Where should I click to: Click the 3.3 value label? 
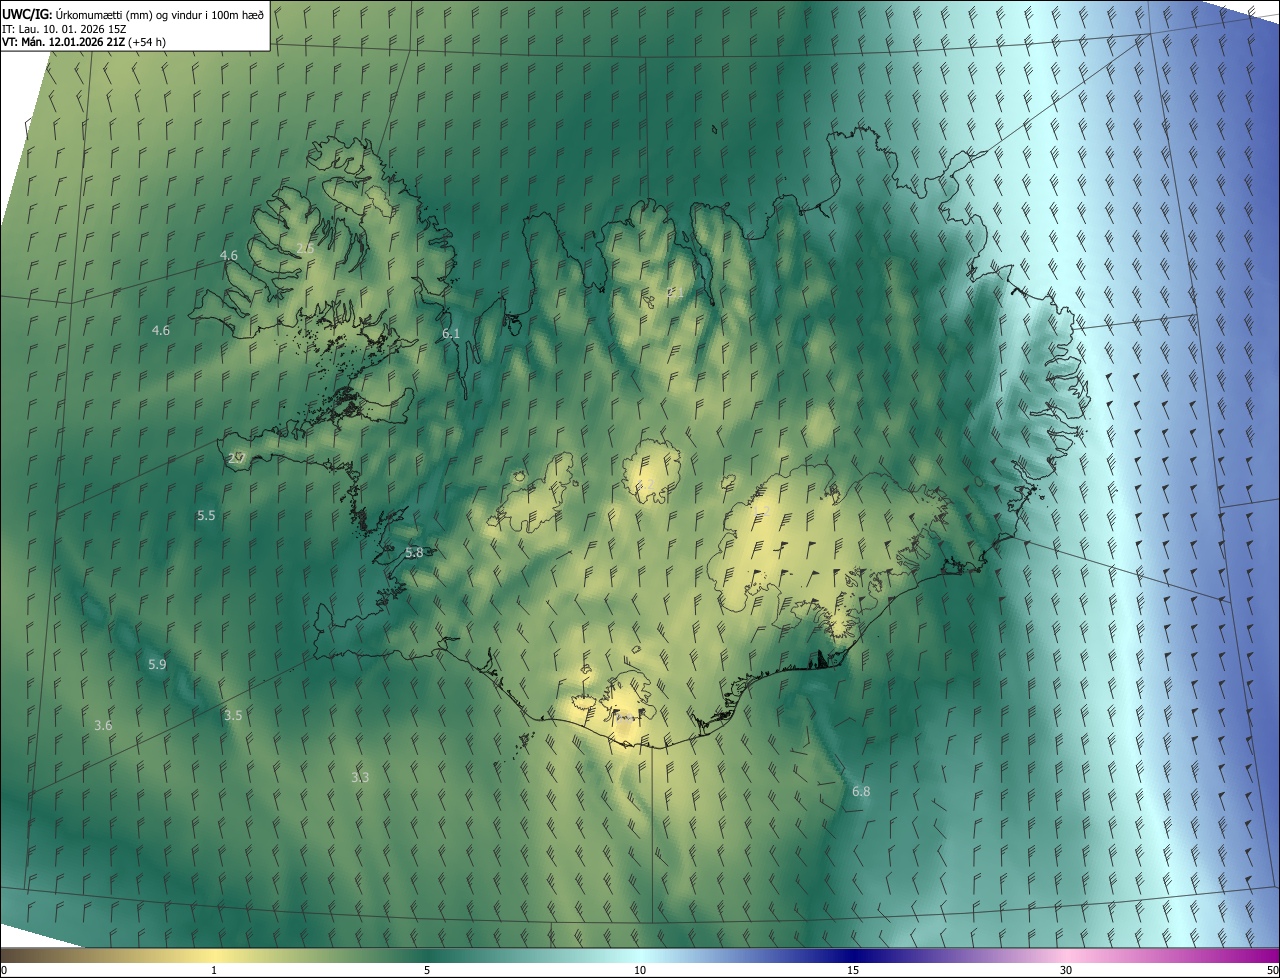coord(360,777)
